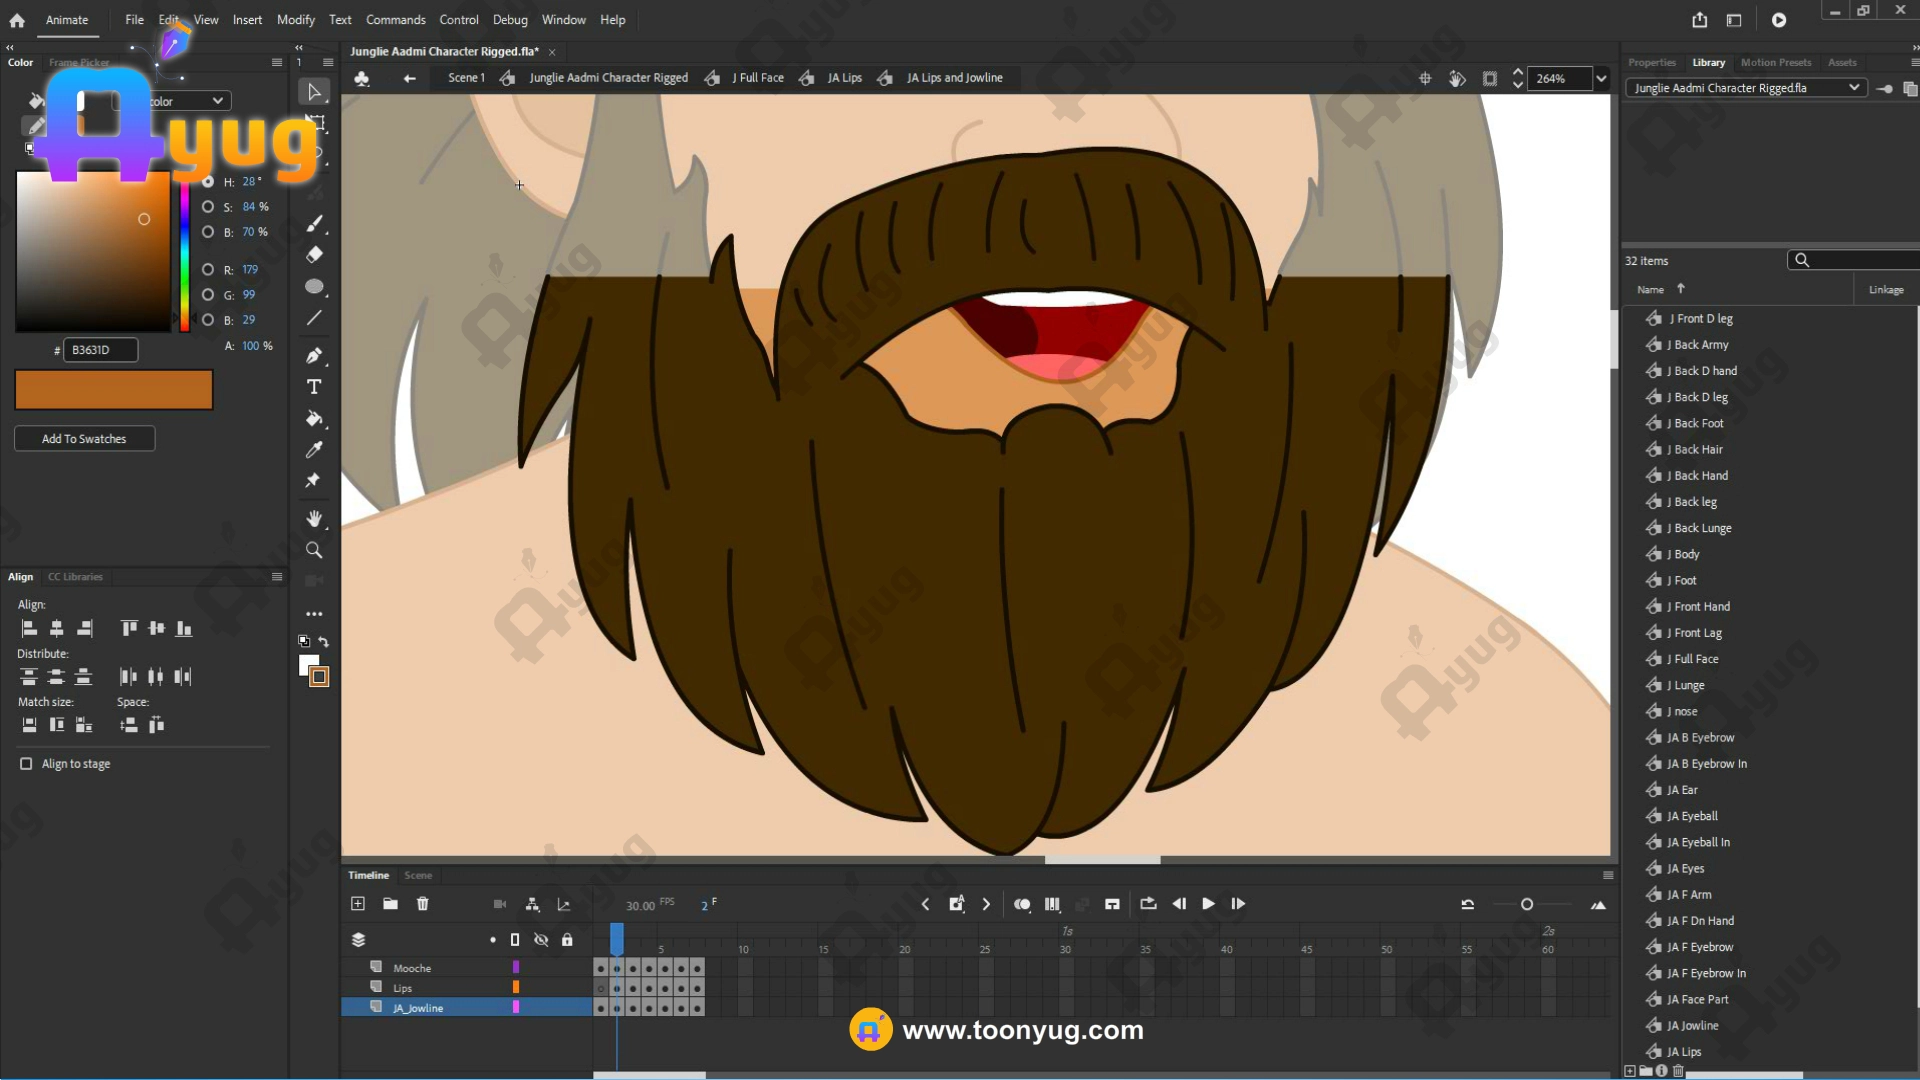Delete layer using timeline trash icon

[x=423, y=904]
